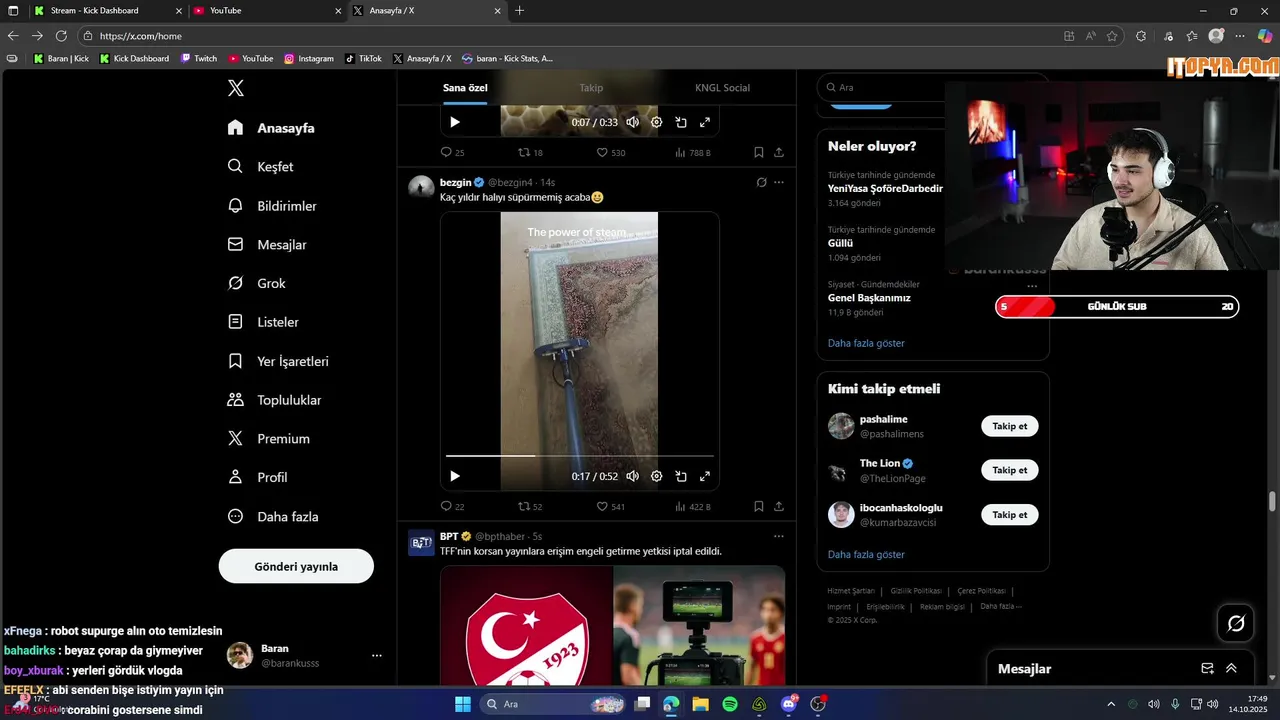Open Grok in the sidebar

coord(257,284)
